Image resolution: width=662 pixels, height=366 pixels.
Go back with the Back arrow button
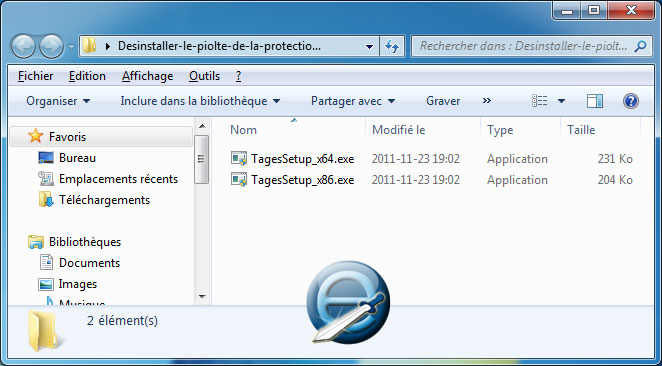coord(23,46)
